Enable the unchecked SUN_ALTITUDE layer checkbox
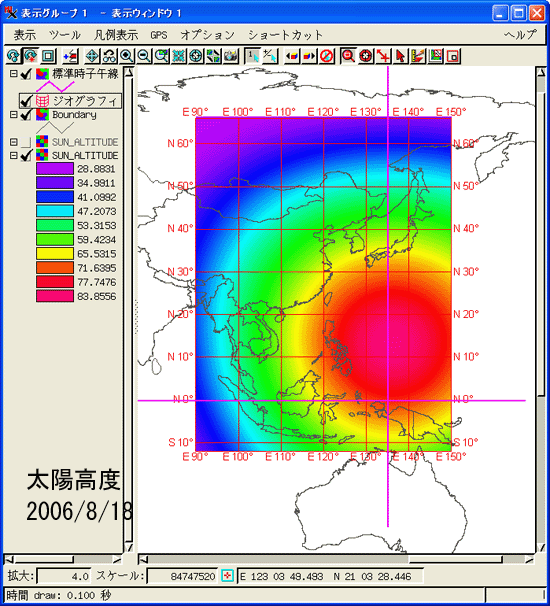 click(26, 142)
